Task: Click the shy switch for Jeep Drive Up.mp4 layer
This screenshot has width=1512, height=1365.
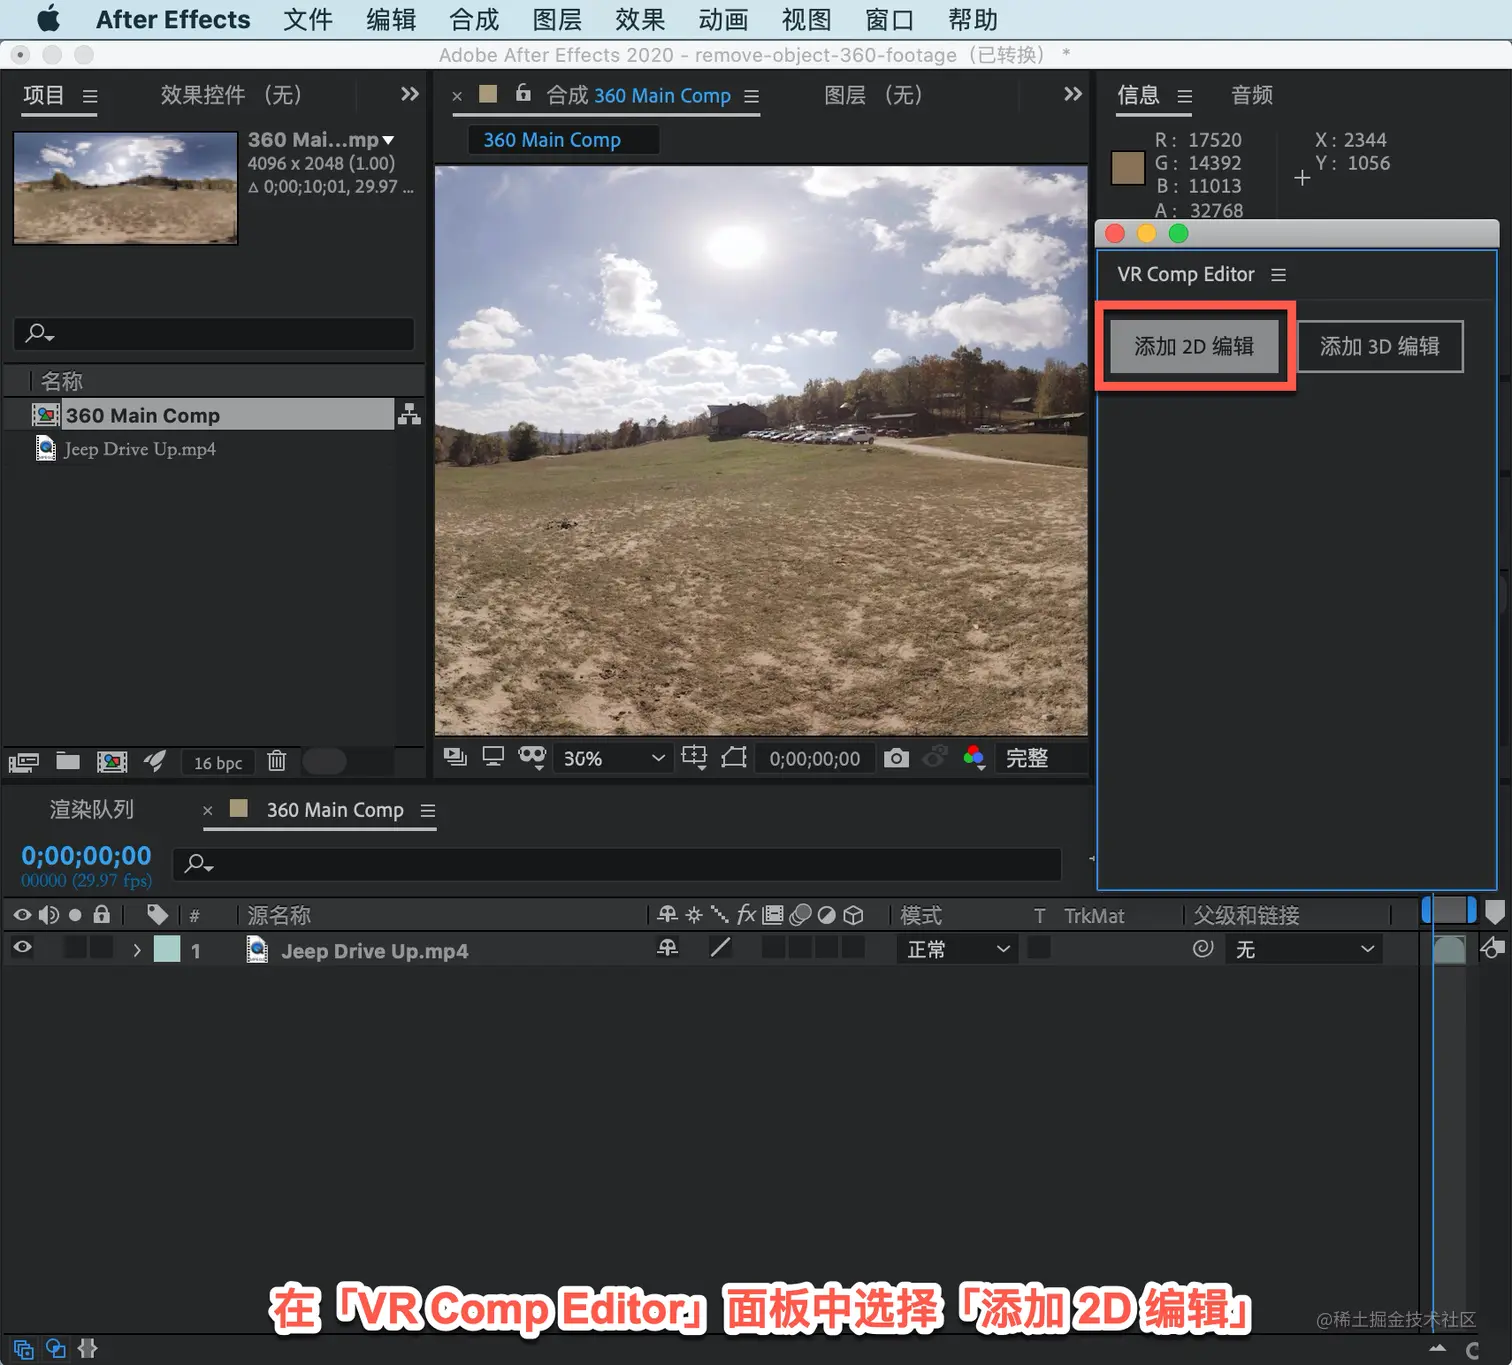Action: click(667, 947)
